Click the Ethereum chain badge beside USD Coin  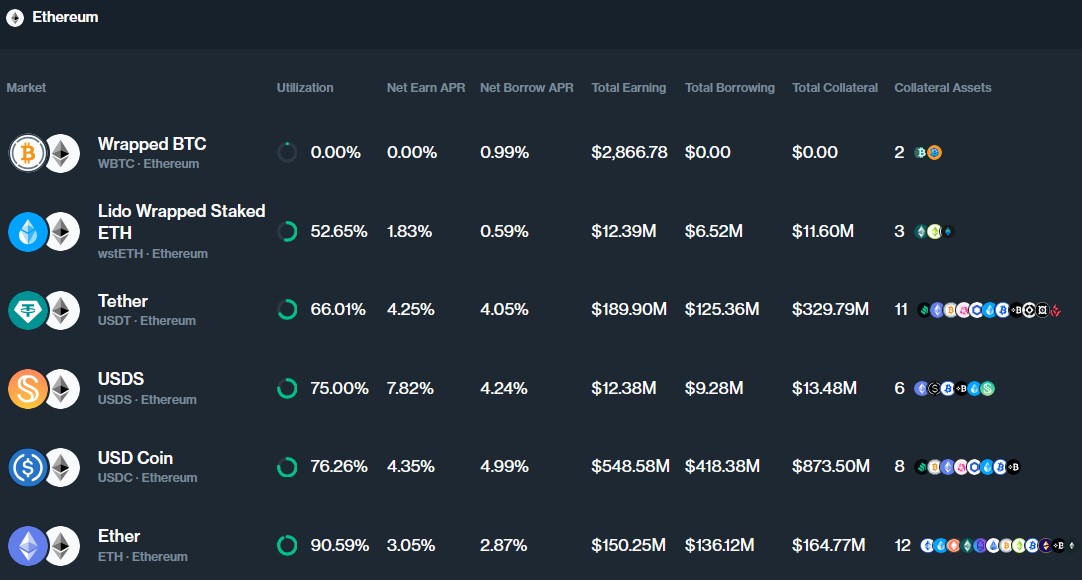(62, 467)
